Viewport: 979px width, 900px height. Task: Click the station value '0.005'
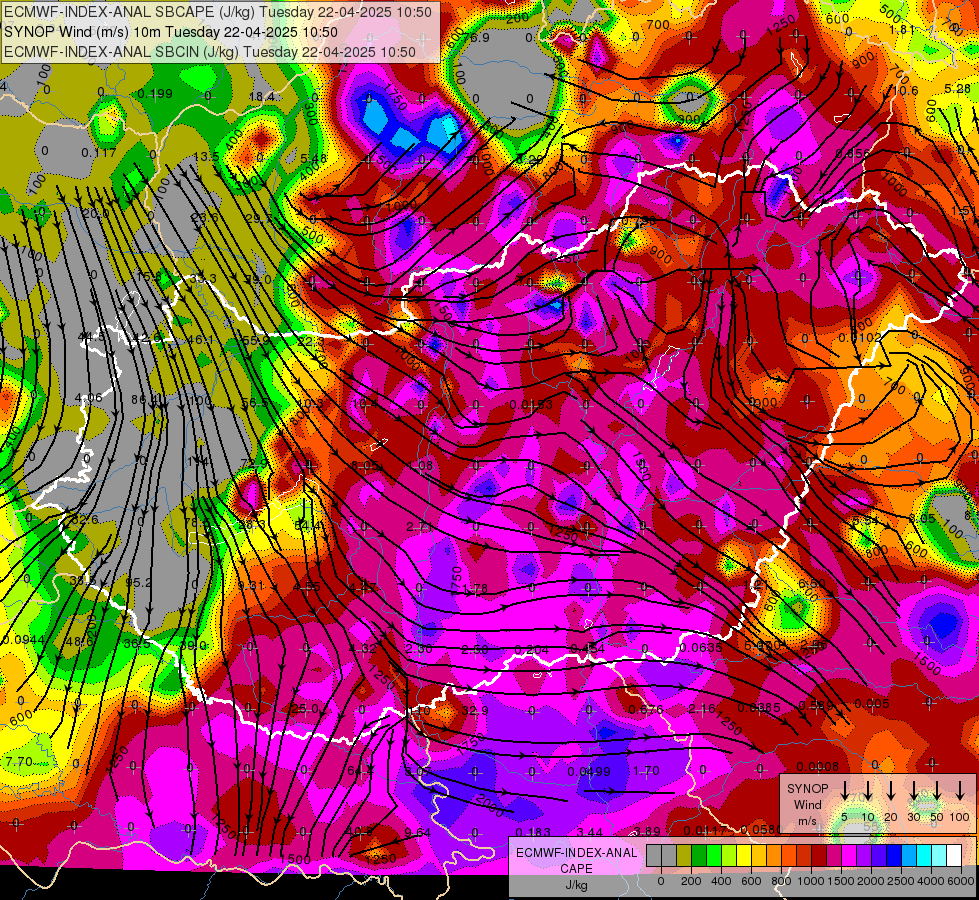click(872, 704)
